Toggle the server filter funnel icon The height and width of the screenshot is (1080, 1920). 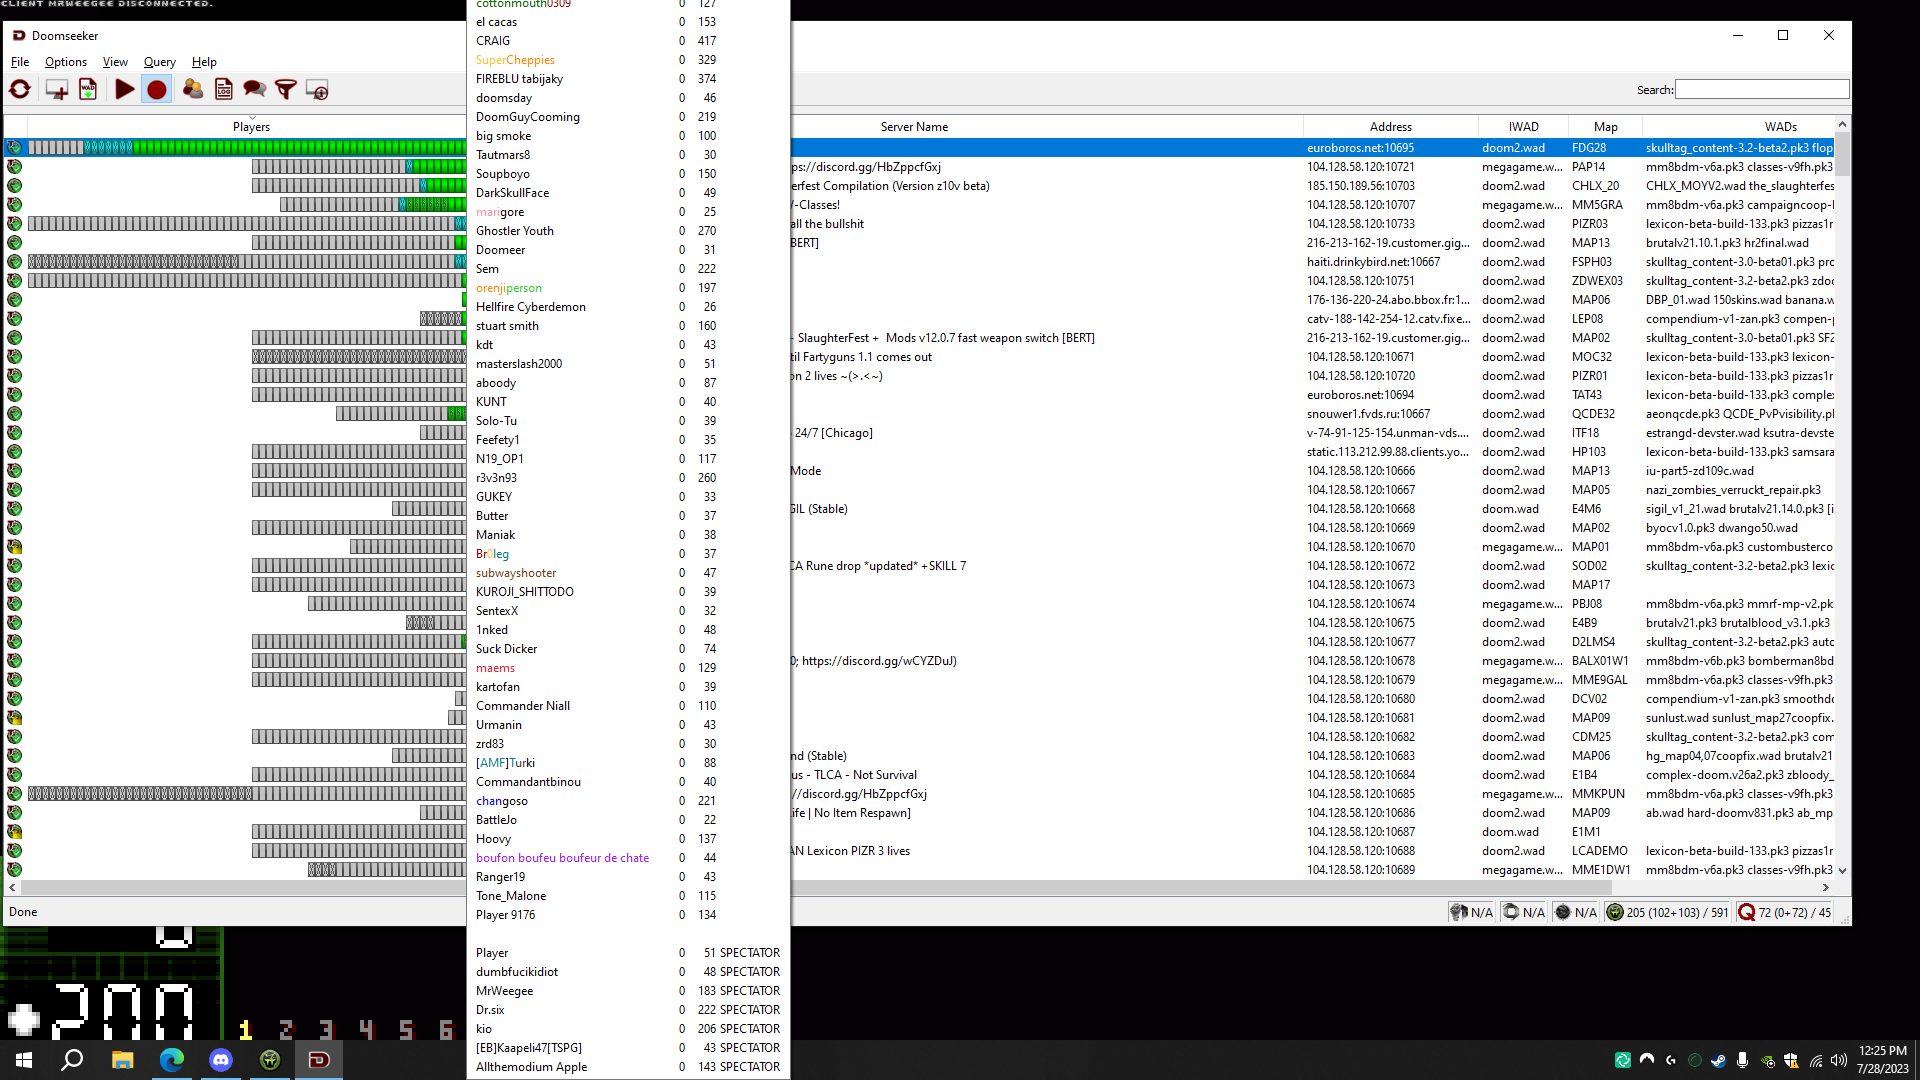point(285,90)
